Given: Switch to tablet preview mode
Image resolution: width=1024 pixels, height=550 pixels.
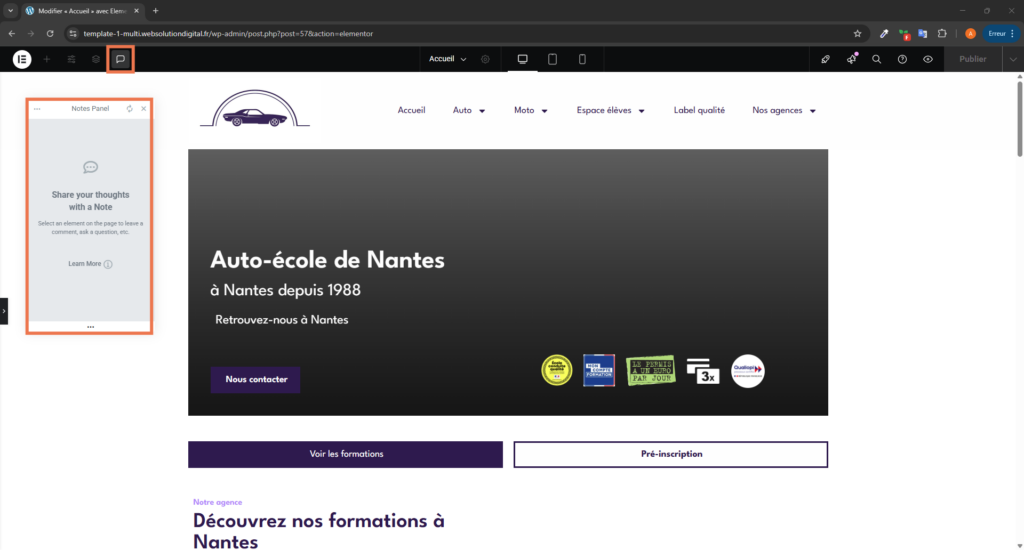Looking at the screenshot, I should [x=552, y=59].
